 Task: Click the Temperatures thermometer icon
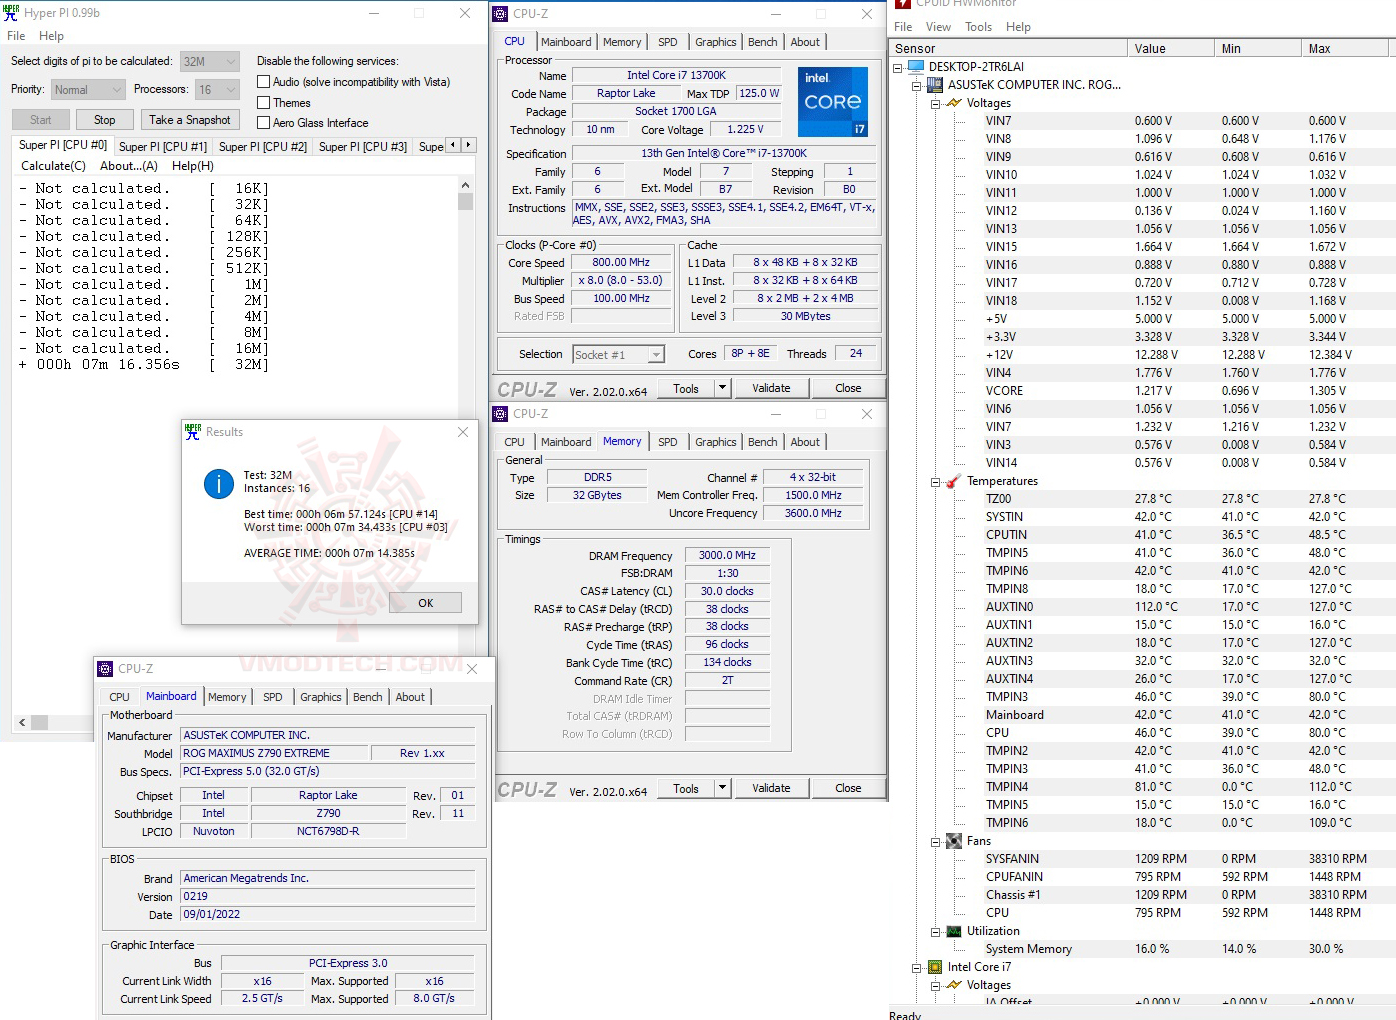(953, 481)
